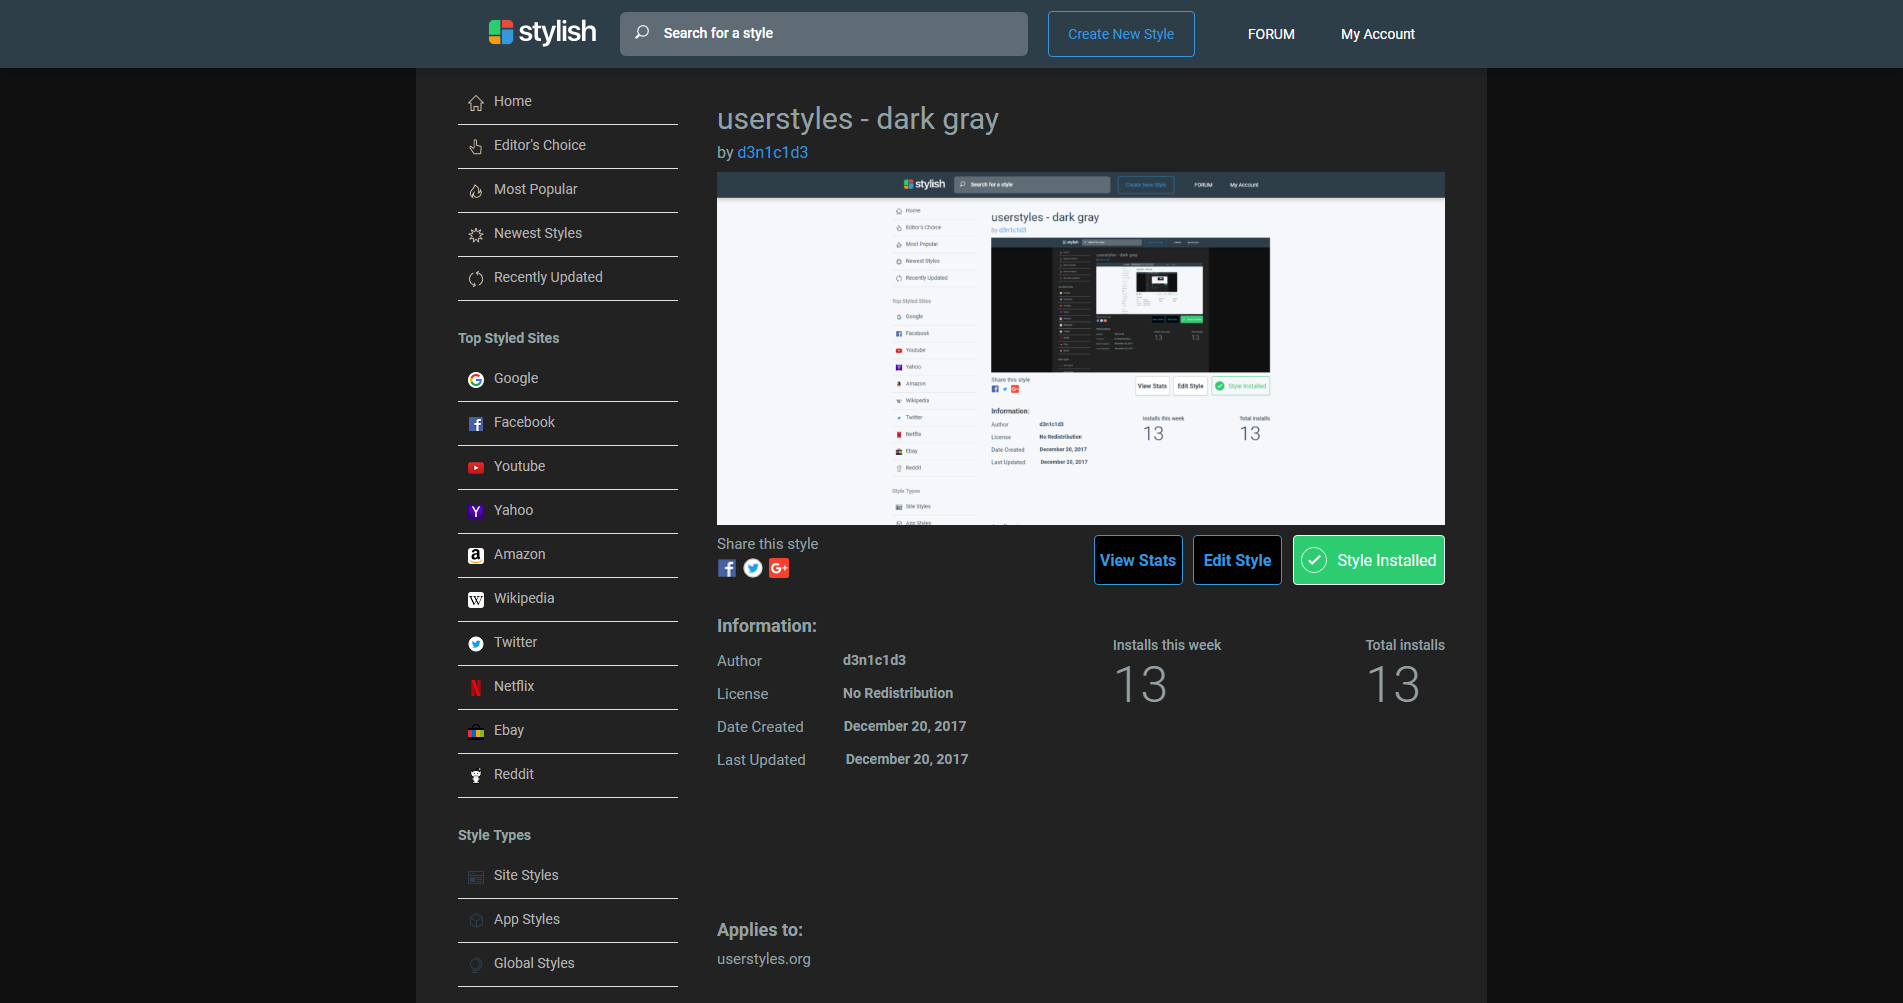
Task: Click the search magnifier icon
Action: (x=642, y=33)
